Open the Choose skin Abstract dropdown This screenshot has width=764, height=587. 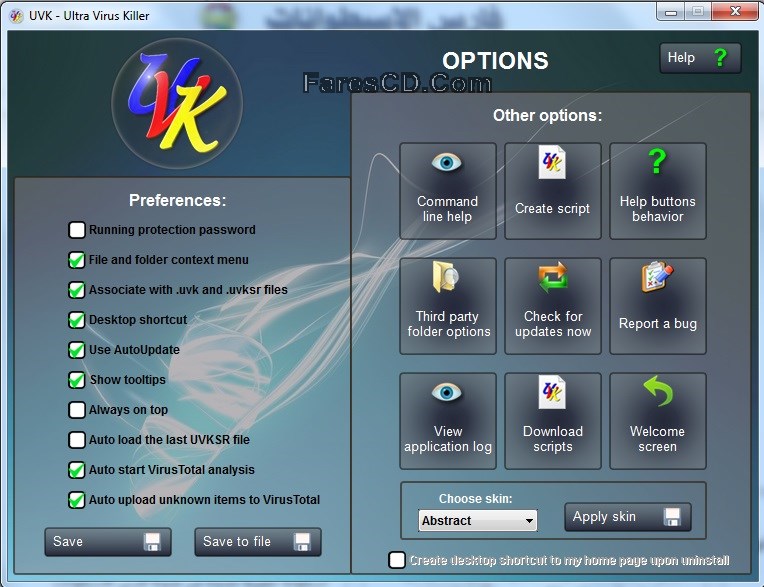point(478,521)
